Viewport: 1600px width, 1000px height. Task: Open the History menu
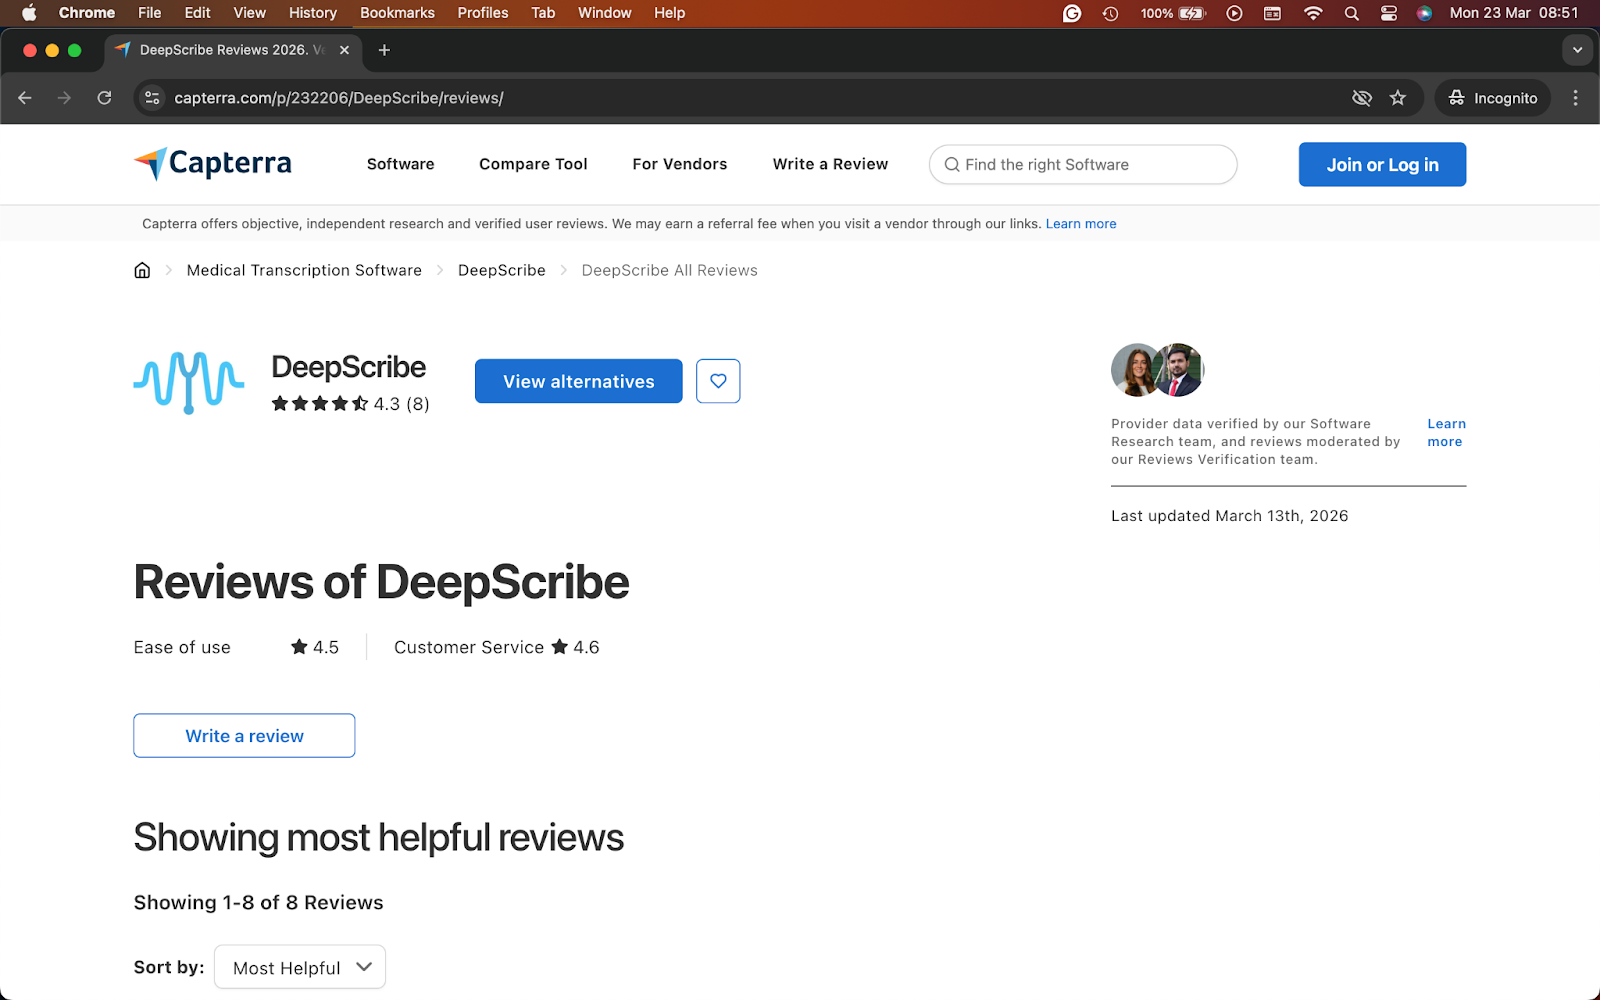coord(313,13)
